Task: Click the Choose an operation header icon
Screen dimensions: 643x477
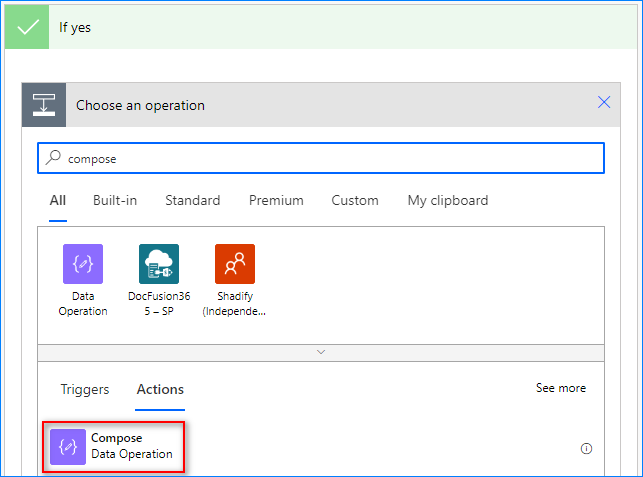Action: 44,105
